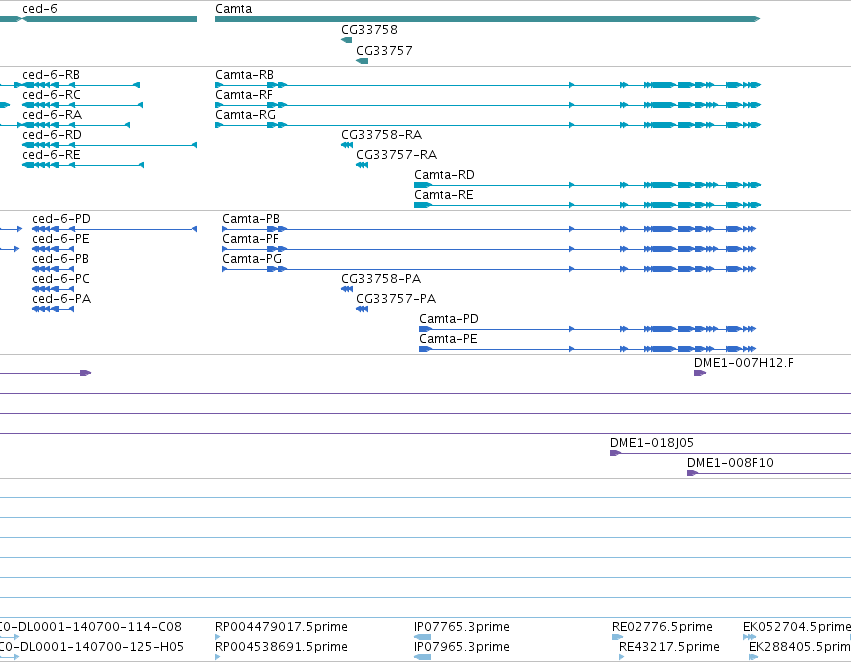851x662 pixels.
Task: Click the CG33757-RA transcript label
Action: [x=397, y=155]
